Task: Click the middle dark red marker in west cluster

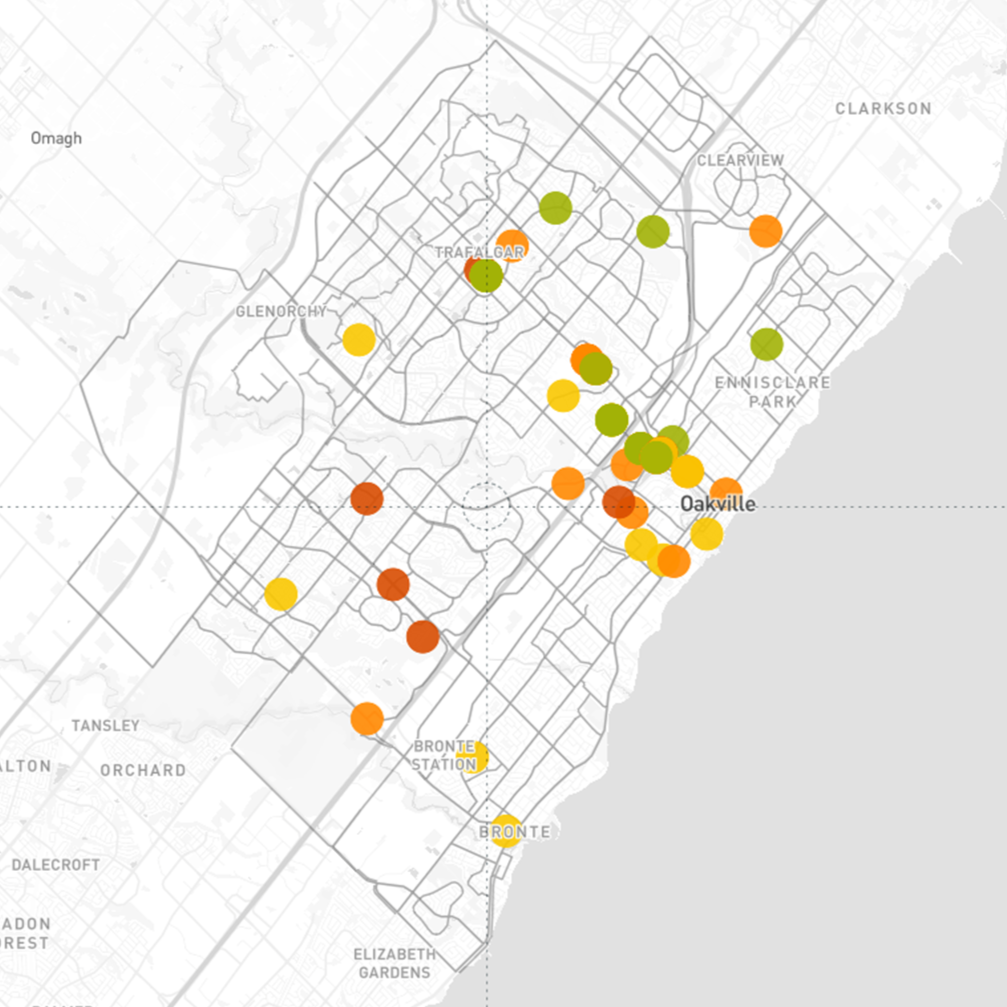Action: pos(393,583)
